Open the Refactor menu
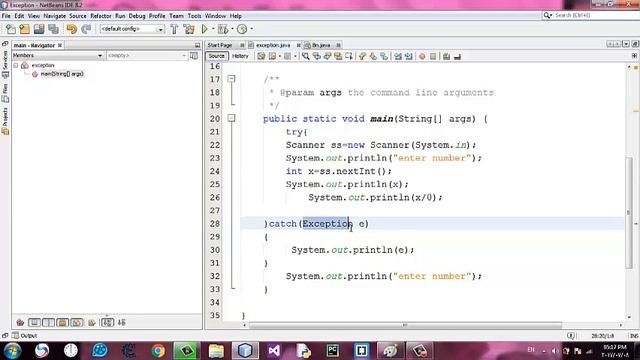640x360 pixels. point(100,16)
